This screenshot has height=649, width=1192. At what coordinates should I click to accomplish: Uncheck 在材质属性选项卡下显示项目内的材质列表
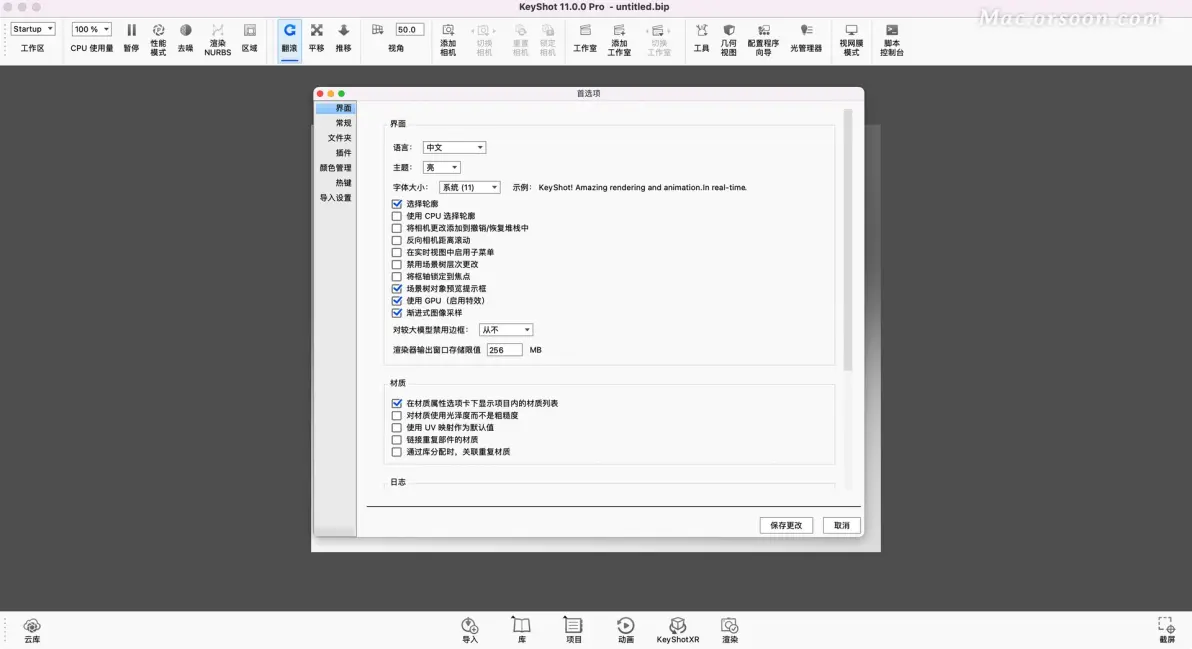[397, 404]
